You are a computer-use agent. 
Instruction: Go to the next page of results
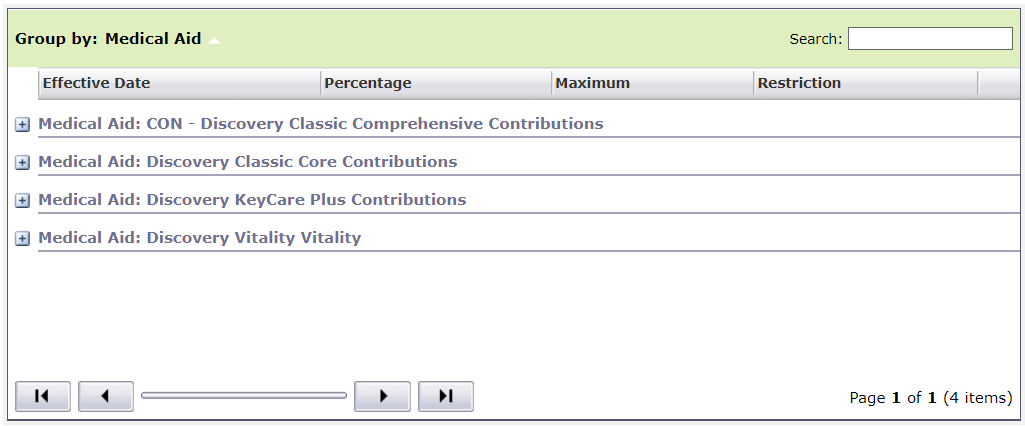[x=382, y=396]
